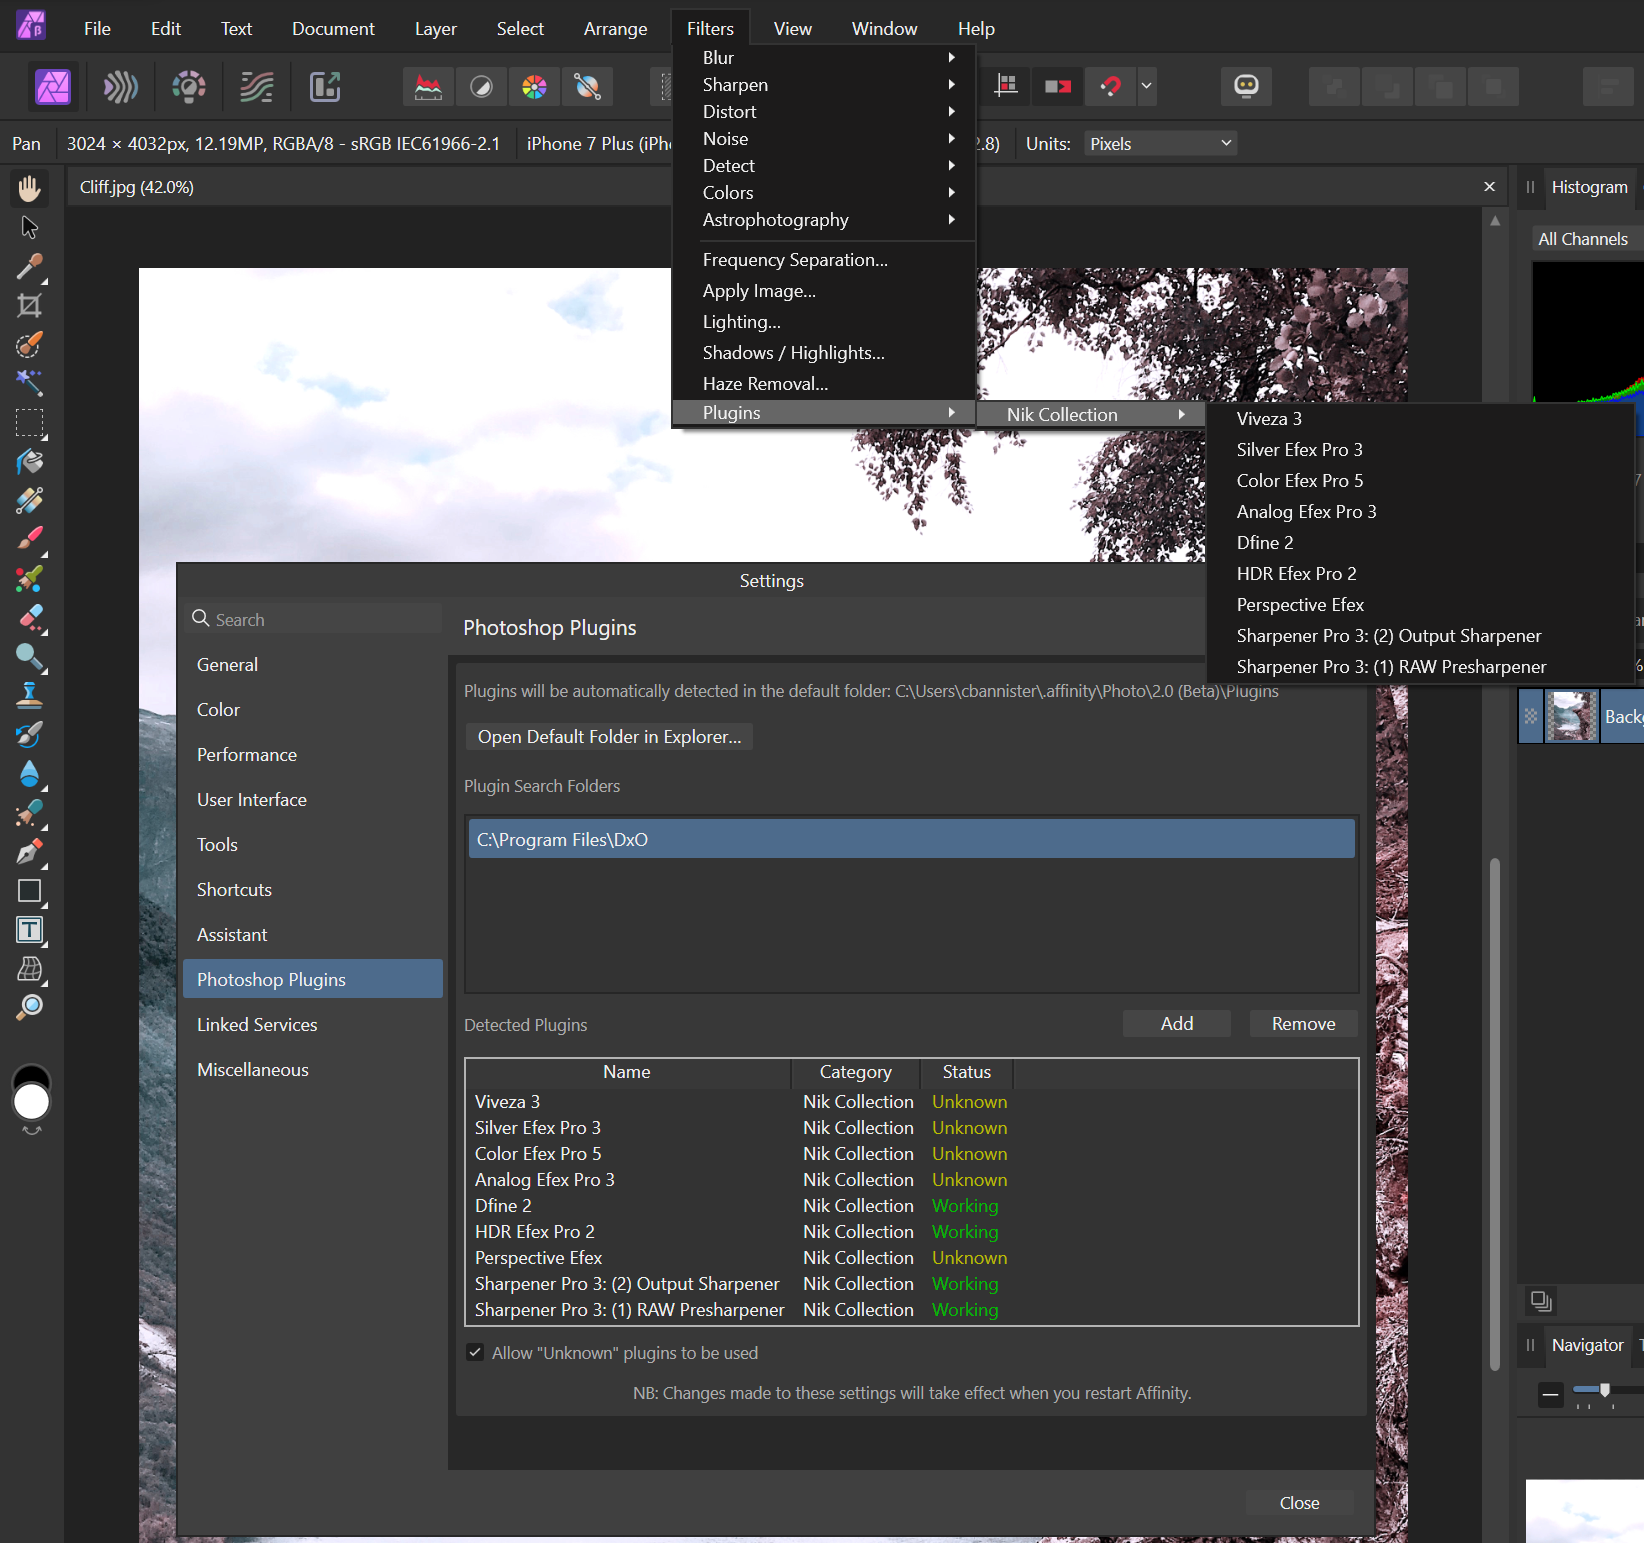Select the Flood Fill bucket tool
Image resolution: width=1644 pixels, height=1543 pixels.
pos(30,462)
